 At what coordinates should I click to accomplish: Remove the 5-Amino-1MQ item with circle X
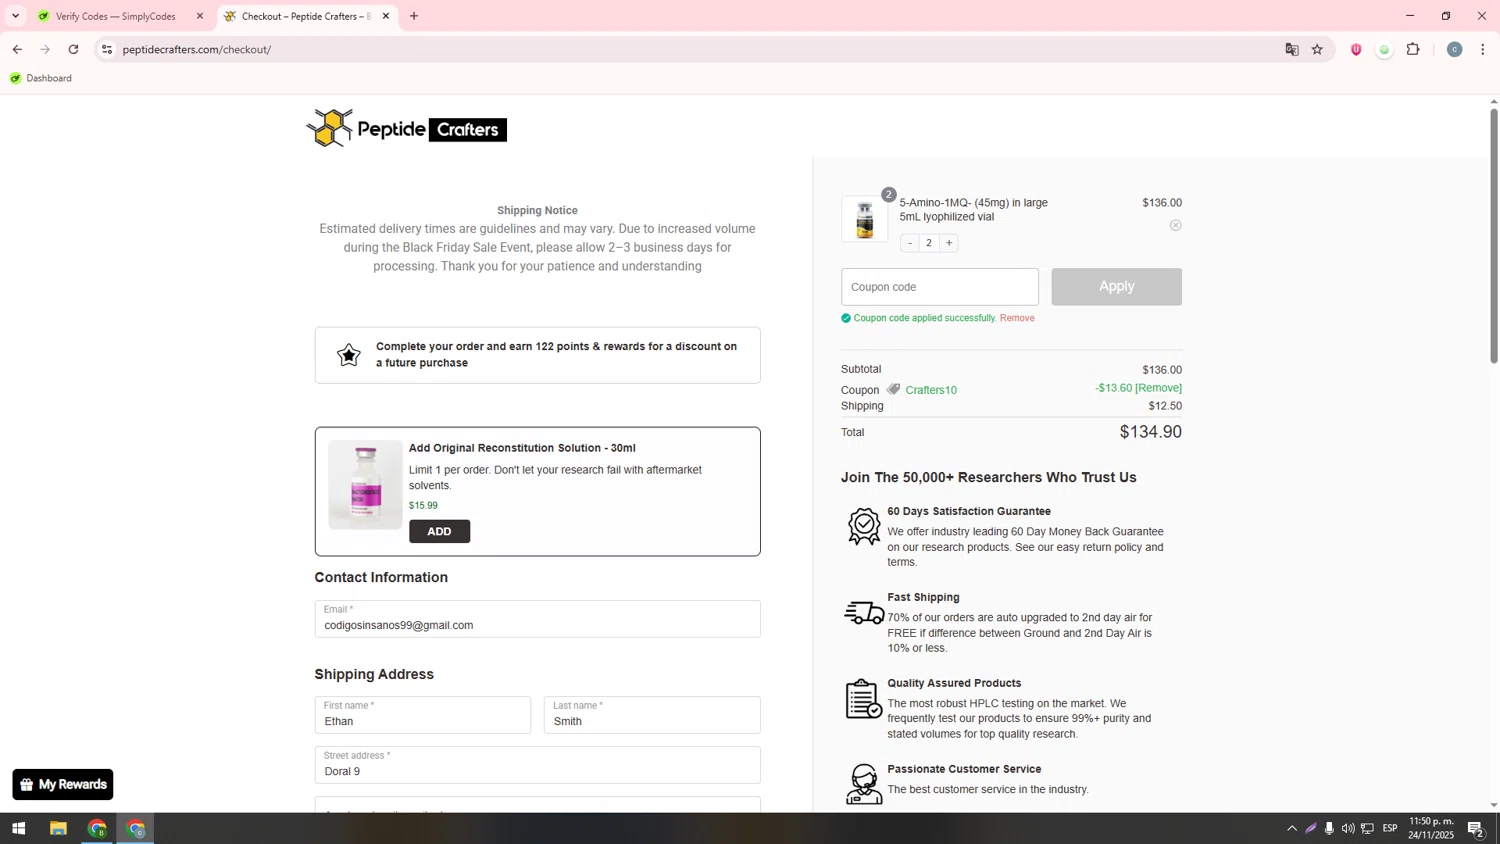pos(1175,226)
